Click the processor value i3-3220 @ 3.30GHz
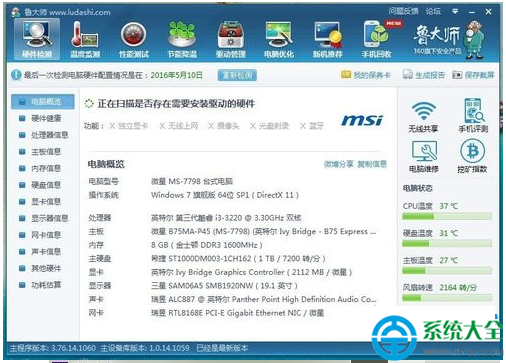This screenshot has height=363, width=506. tap(226, 218)
